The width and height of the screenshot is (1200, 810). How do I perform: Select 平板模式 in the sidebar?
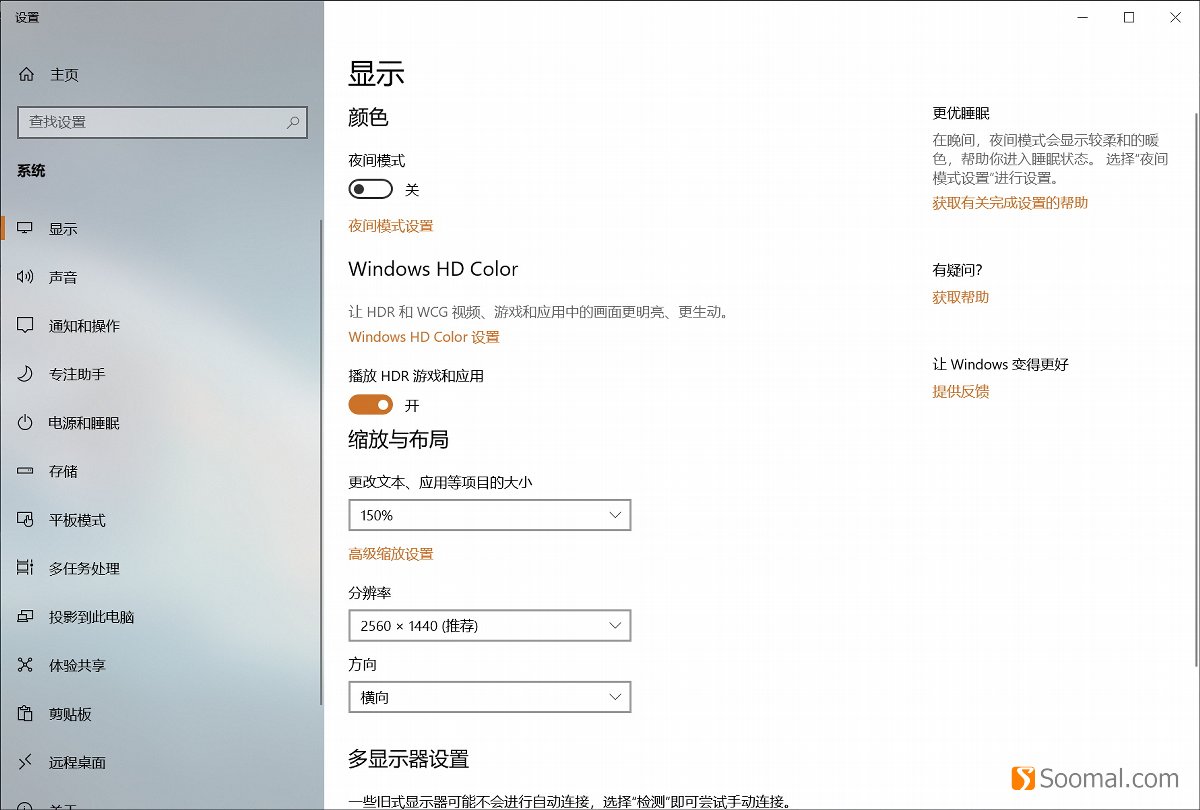pos(75,519)
